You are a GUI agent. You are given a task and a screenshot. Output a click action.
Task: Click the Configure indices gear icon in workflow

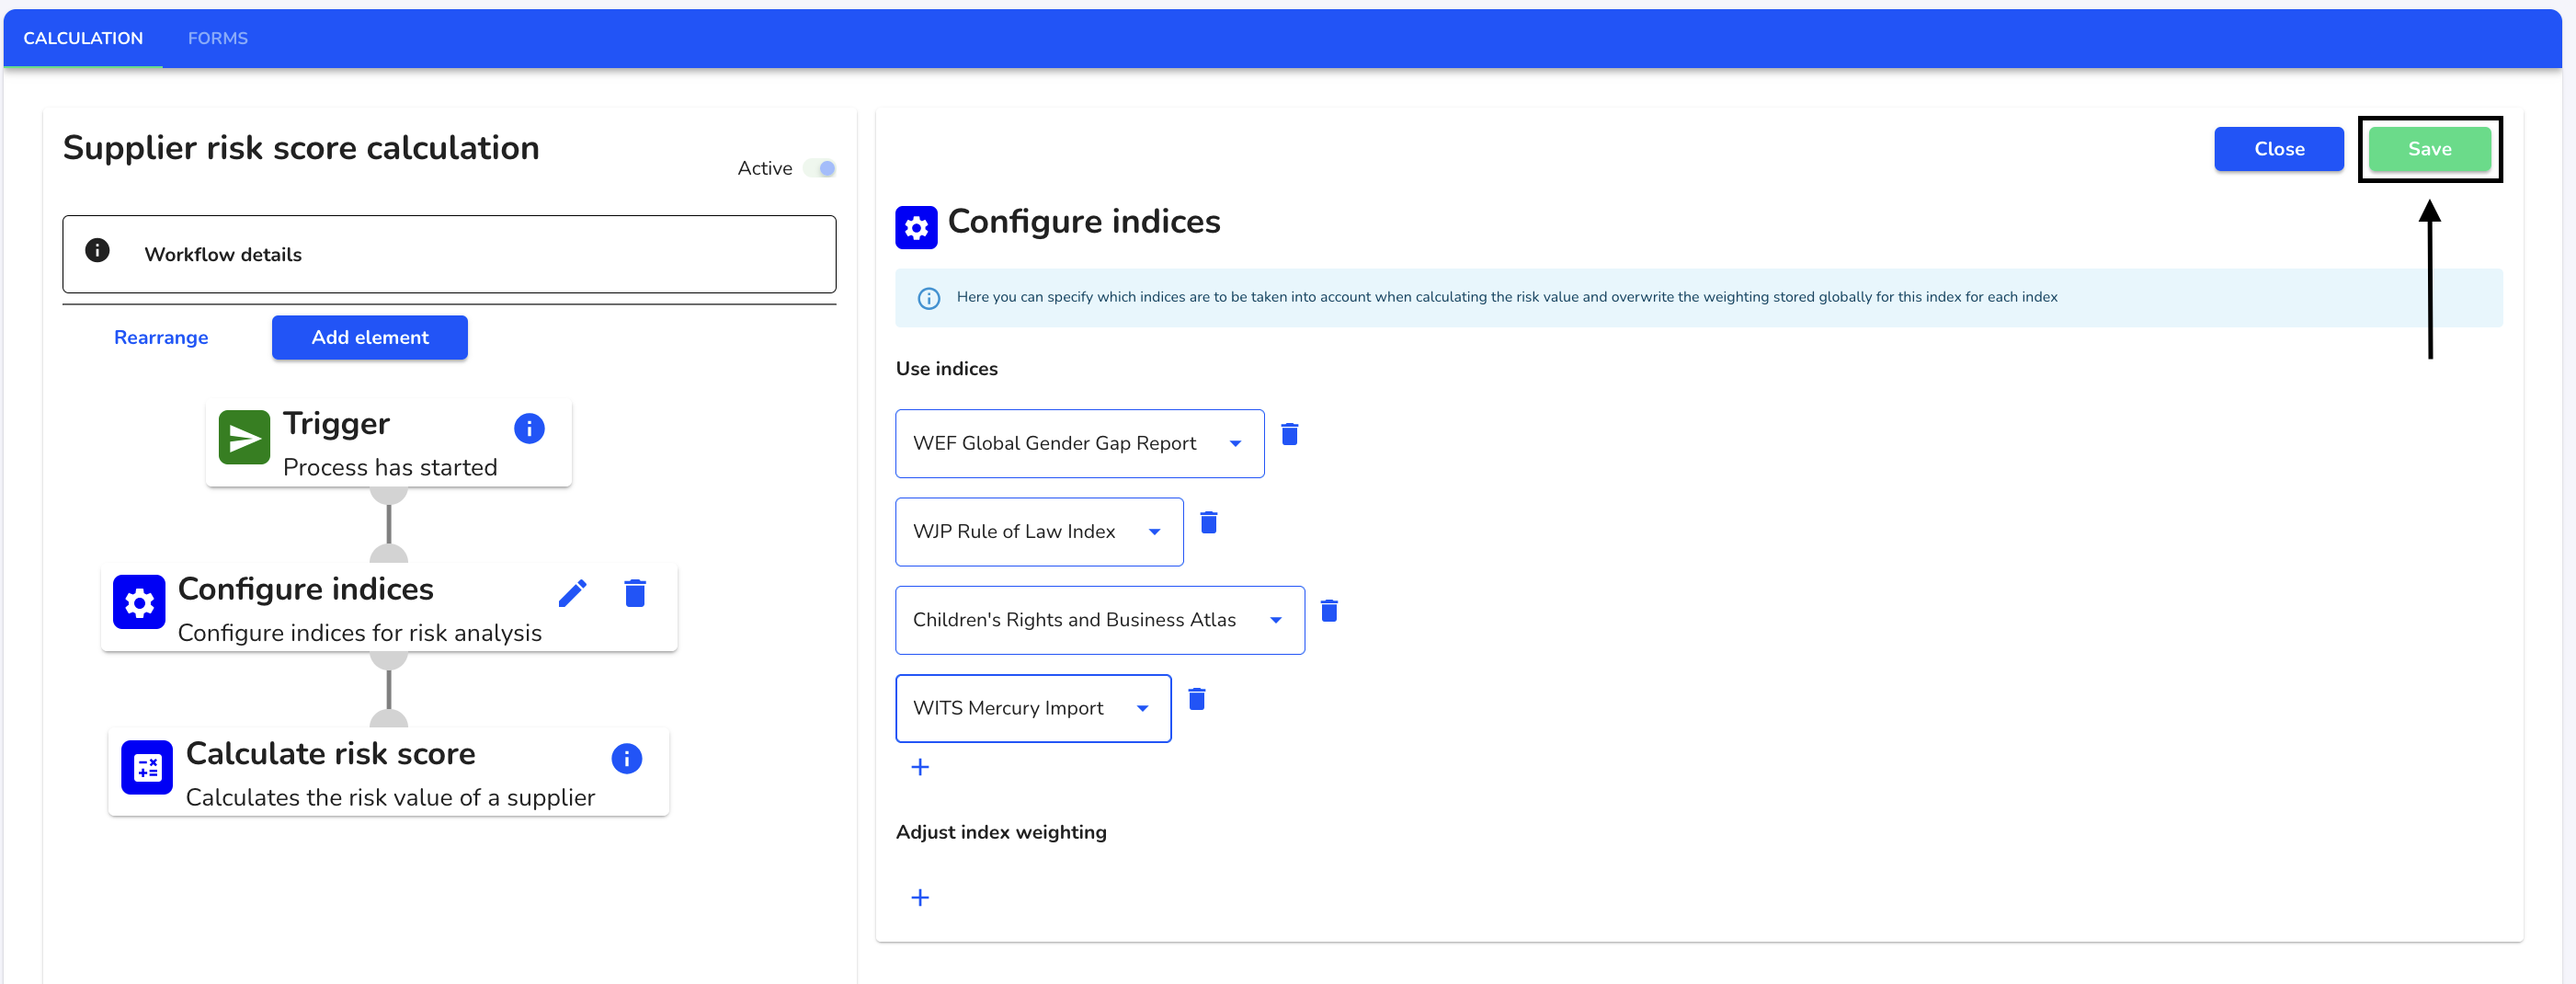pyautogui.click(x=139, y=602)
